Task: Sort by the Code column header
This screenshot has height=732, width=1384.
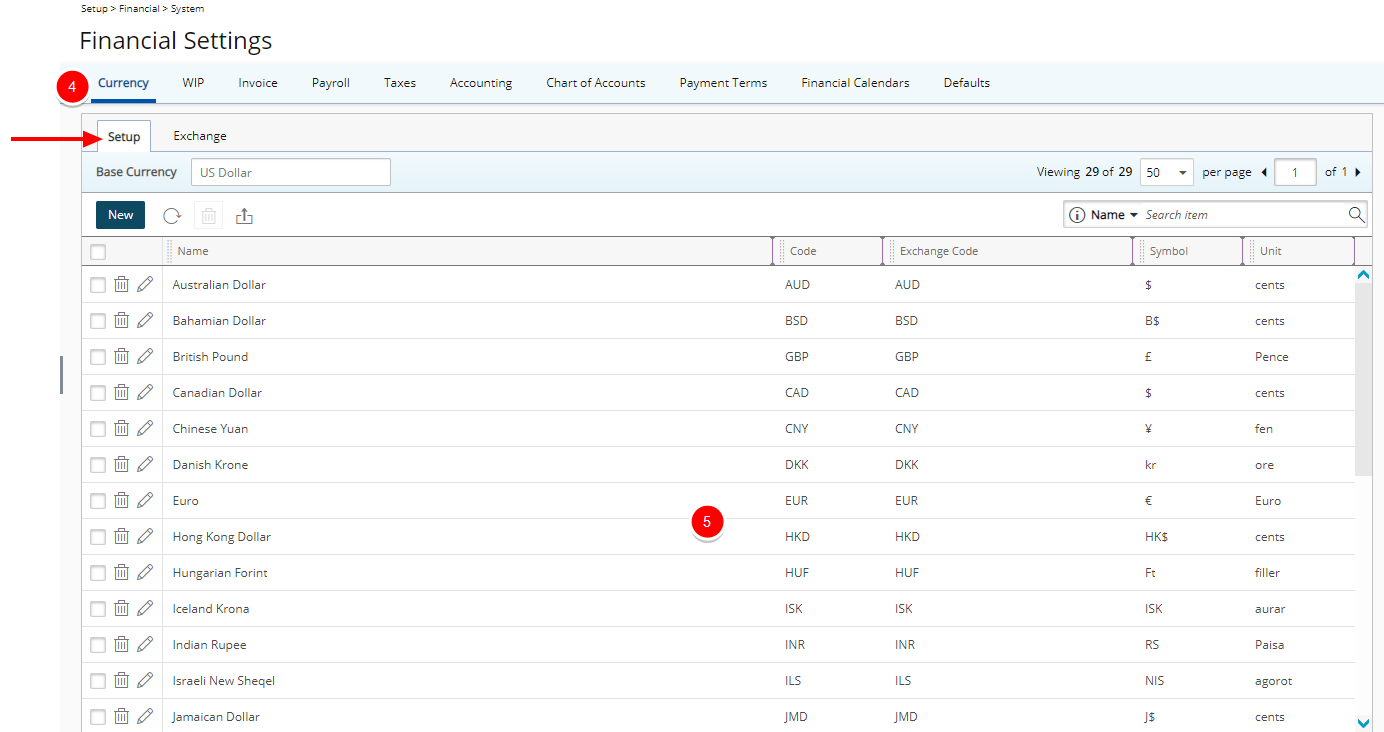Action: (x=803, y=251)
